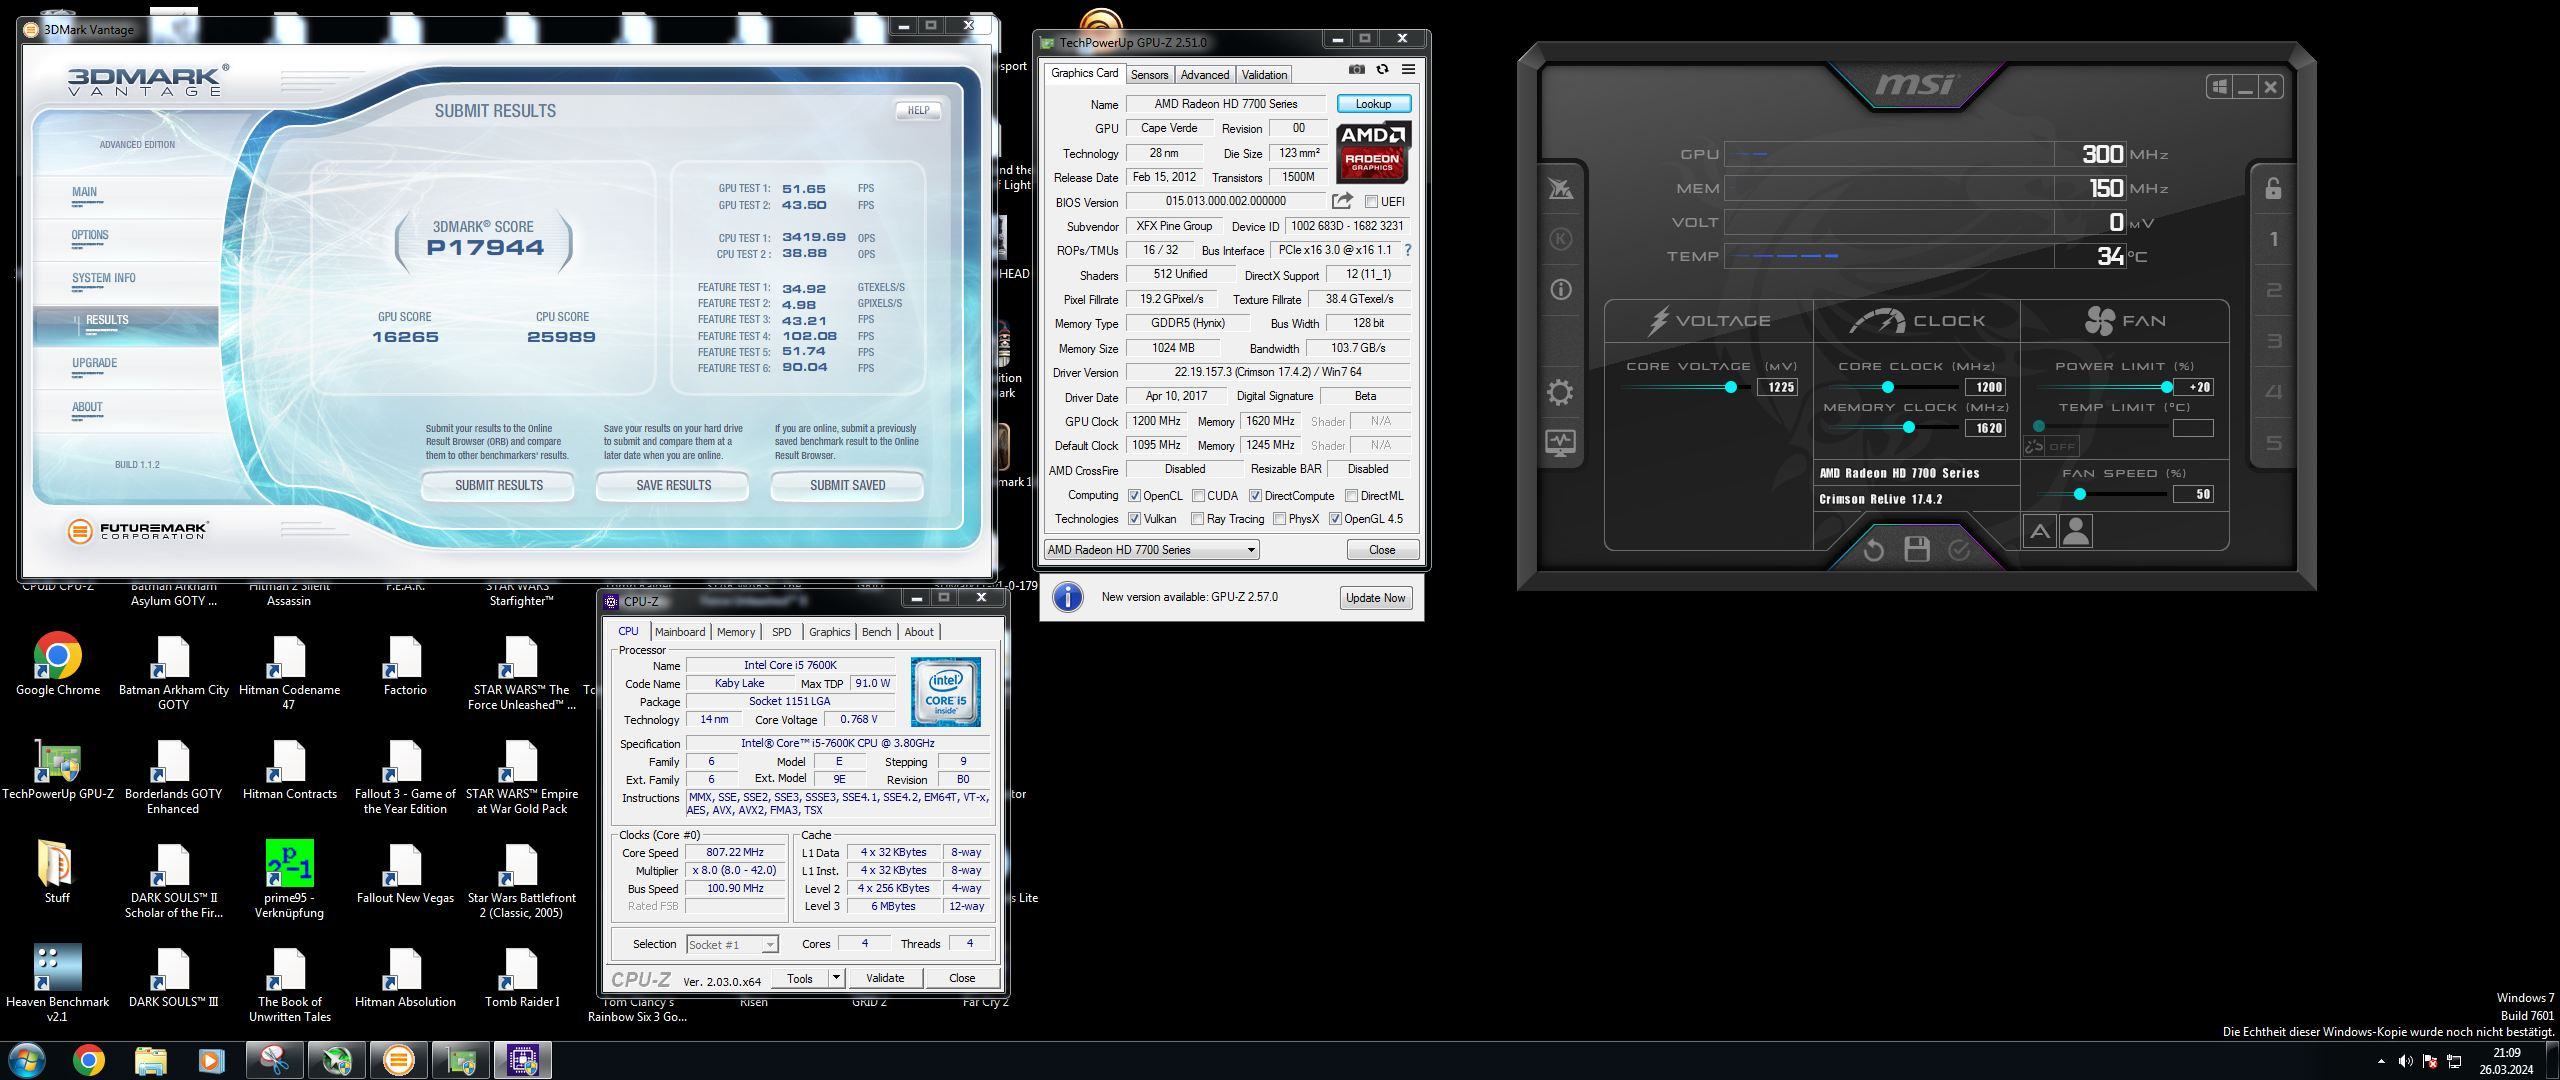Toggle the DirectML checkbox in GPU-Z

click(1351, 496)
